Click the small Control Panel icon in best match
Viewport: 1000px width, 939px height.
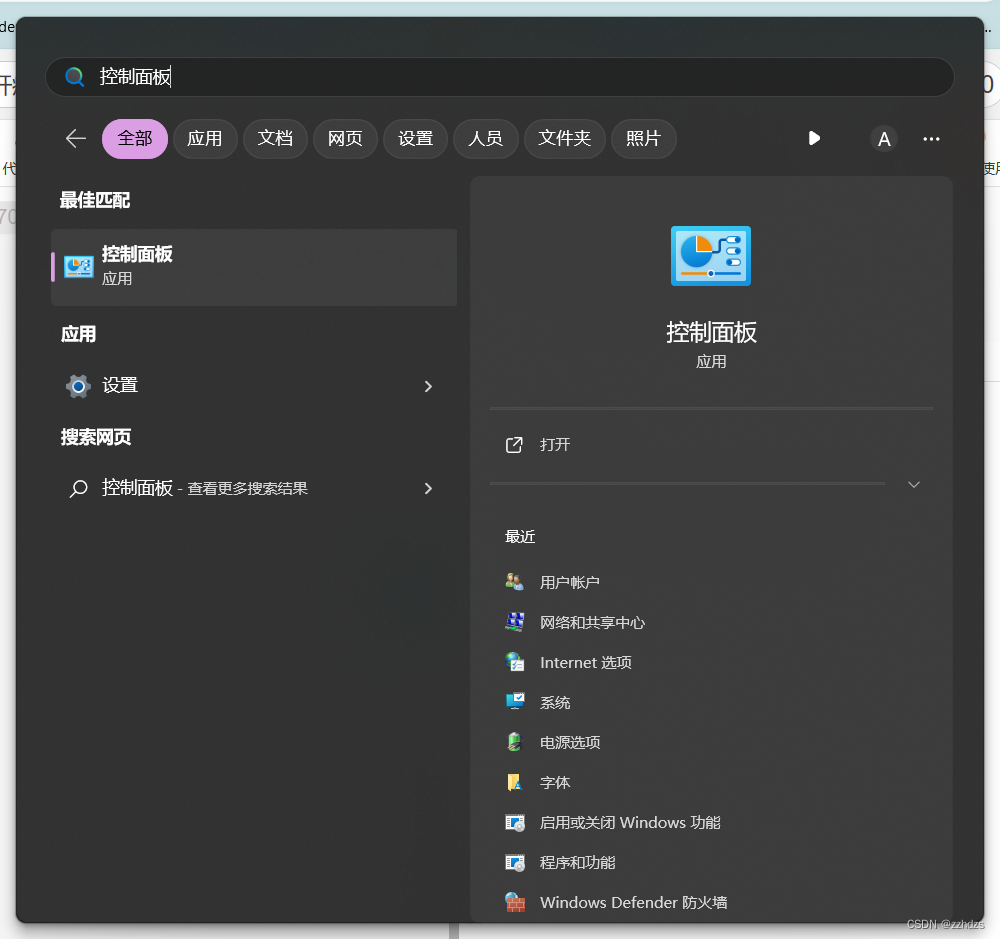click(79, 267)
